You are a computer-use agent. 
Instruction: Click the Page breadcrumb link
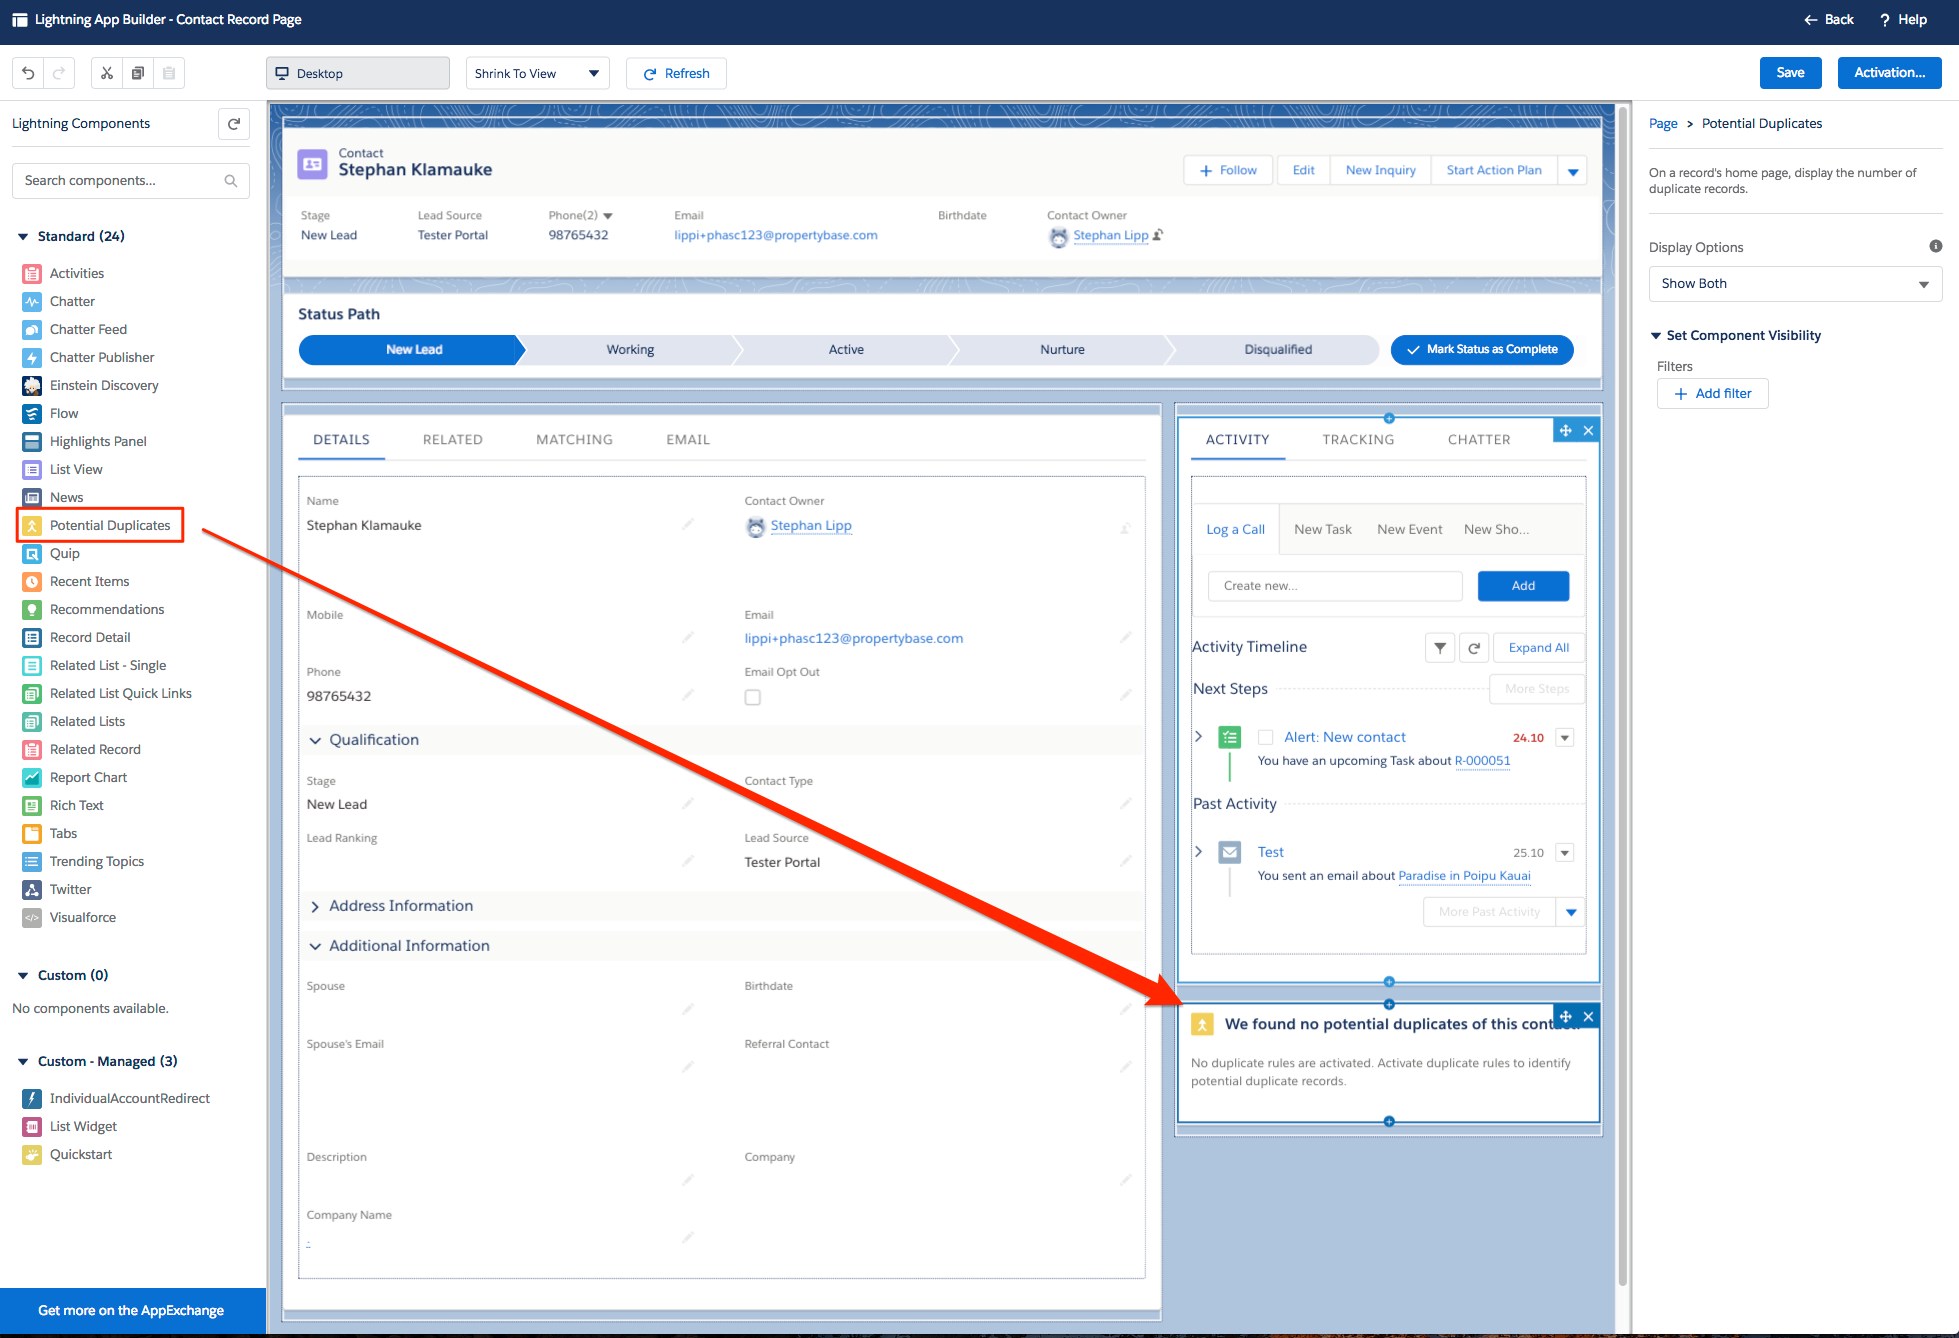tap(1663, 124)
